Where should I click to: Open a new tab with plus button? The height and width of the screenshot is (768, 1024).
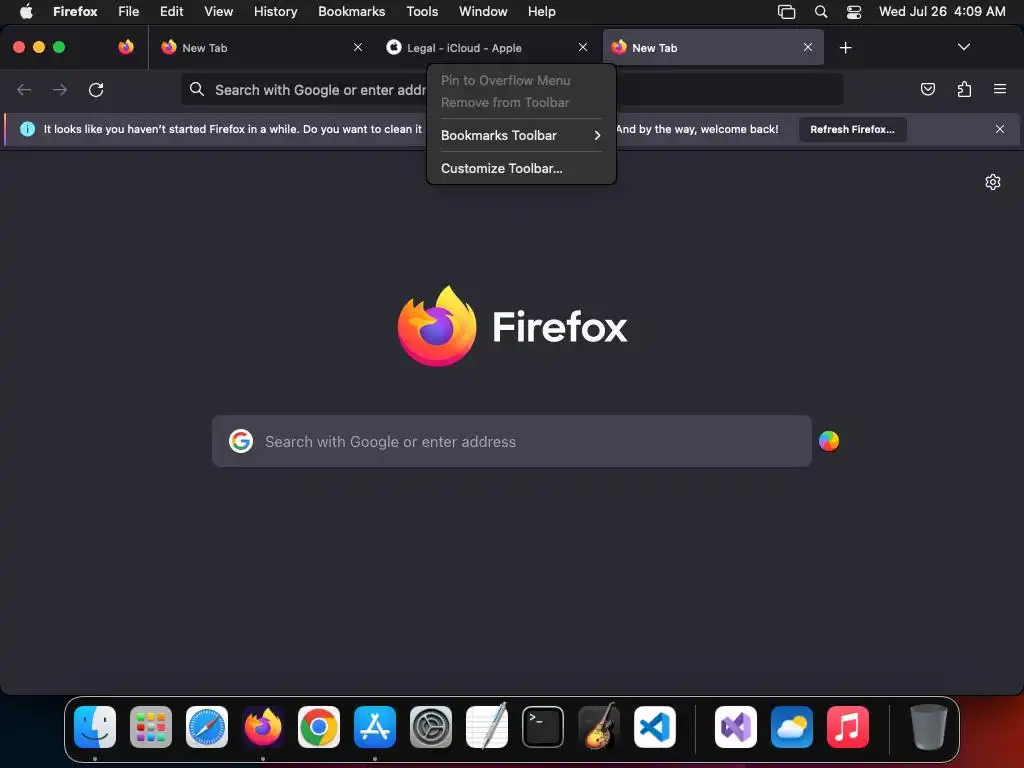coord(845,48)
